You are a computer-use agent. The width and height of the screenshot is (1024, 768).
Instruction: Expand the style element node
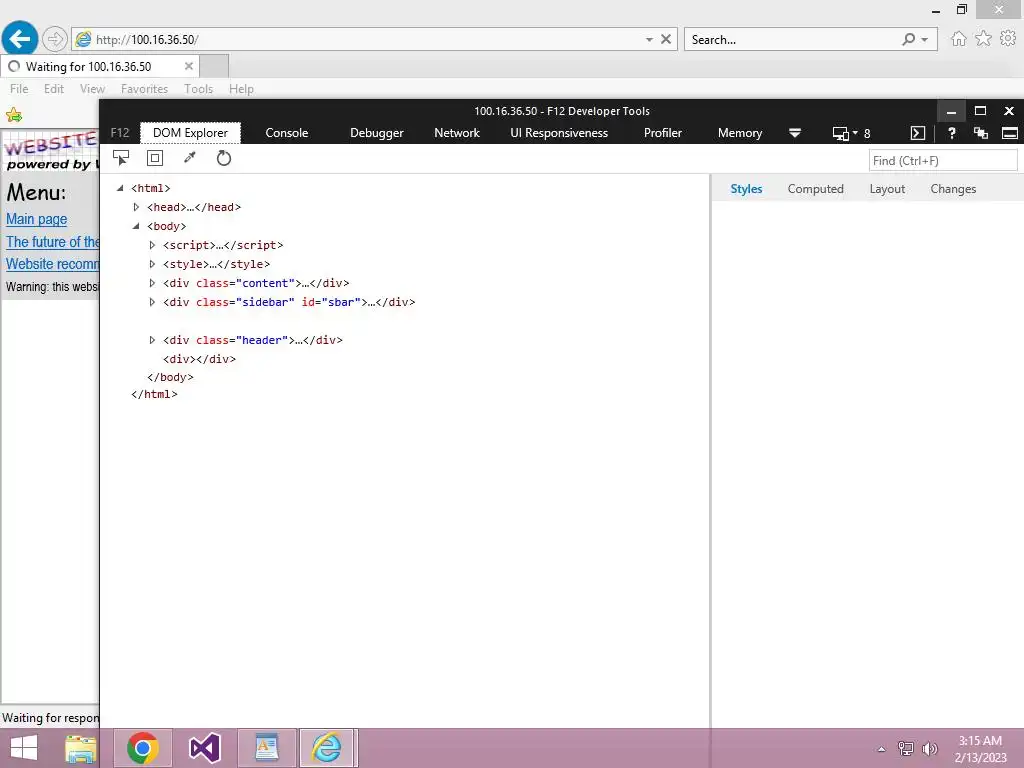point(152,264)
